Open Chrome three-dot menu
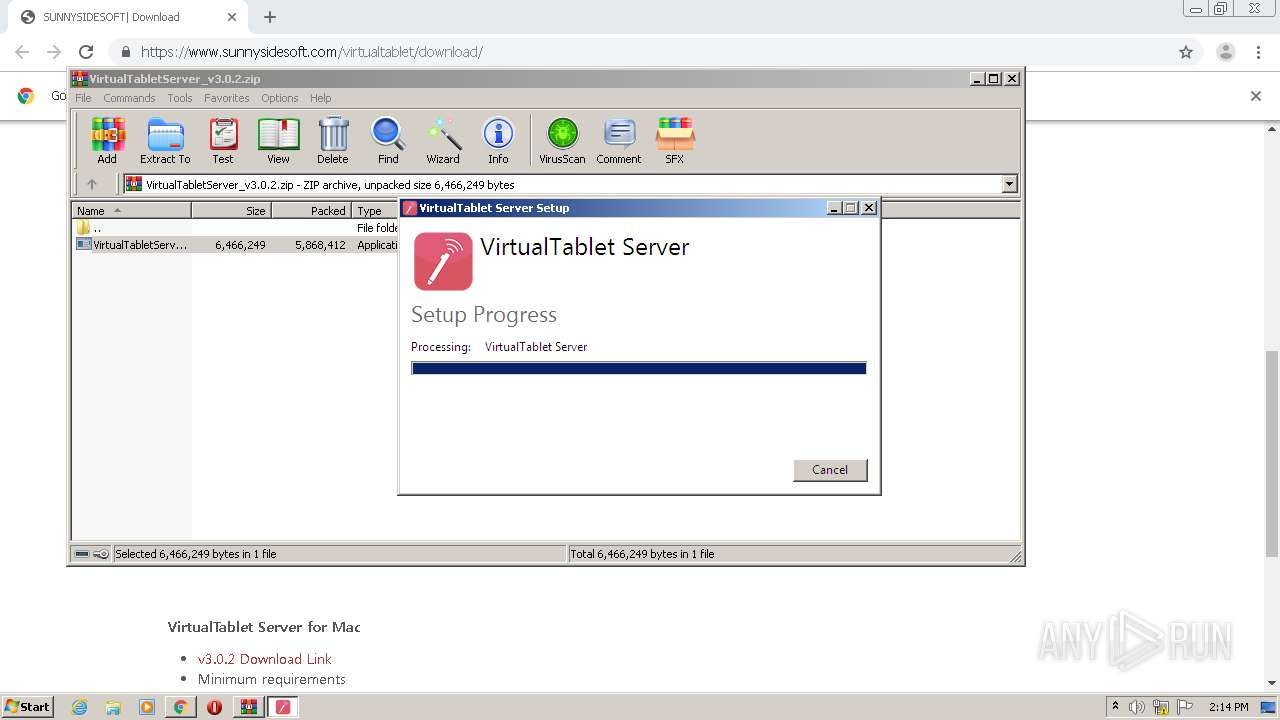This screenshot has height=720, width=1280. coord(1259,52)
